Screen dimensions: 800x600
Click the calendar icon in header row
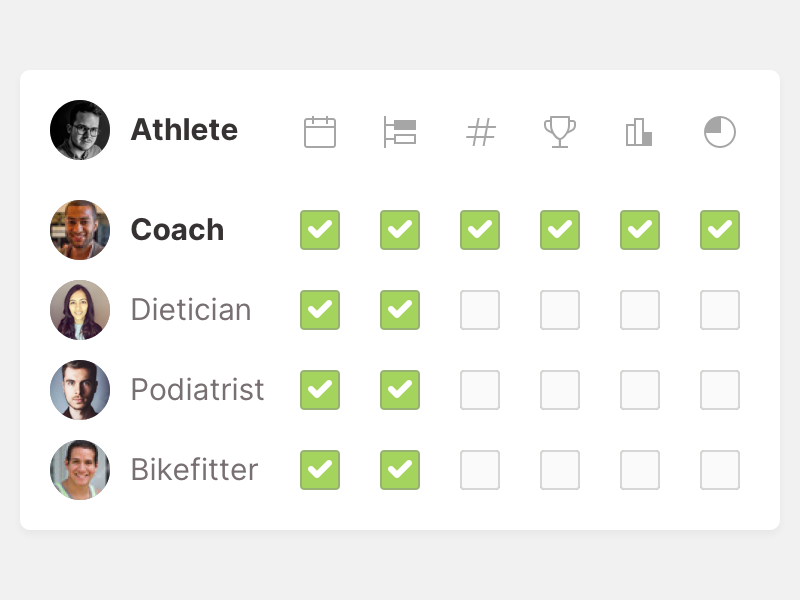pos(320,132)
